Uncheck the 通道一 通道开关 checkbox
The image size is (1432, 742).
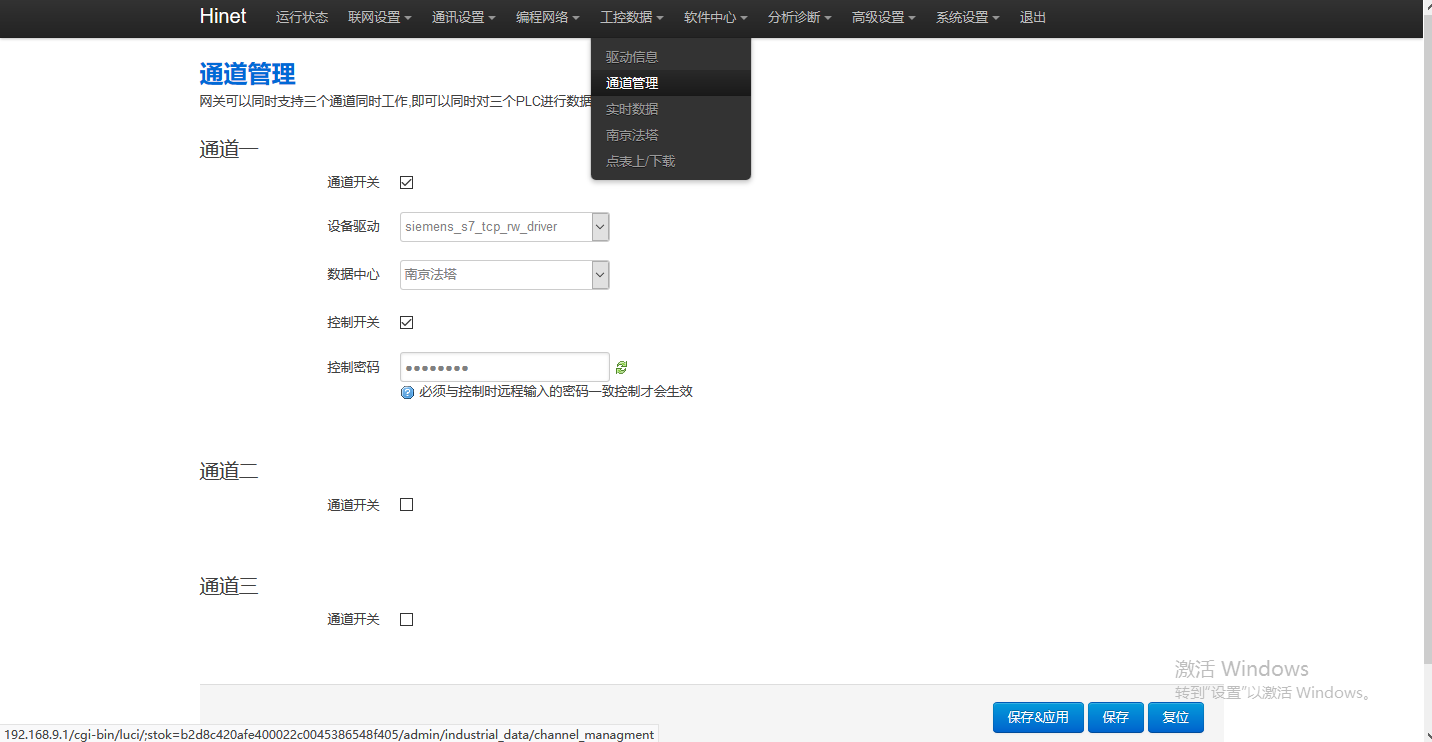(407, 183)
